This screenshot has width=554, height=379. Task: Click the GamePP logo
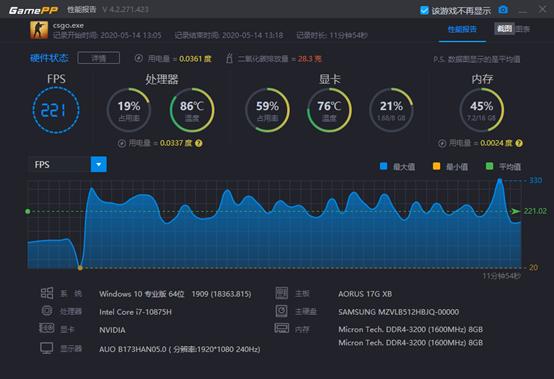33,10
